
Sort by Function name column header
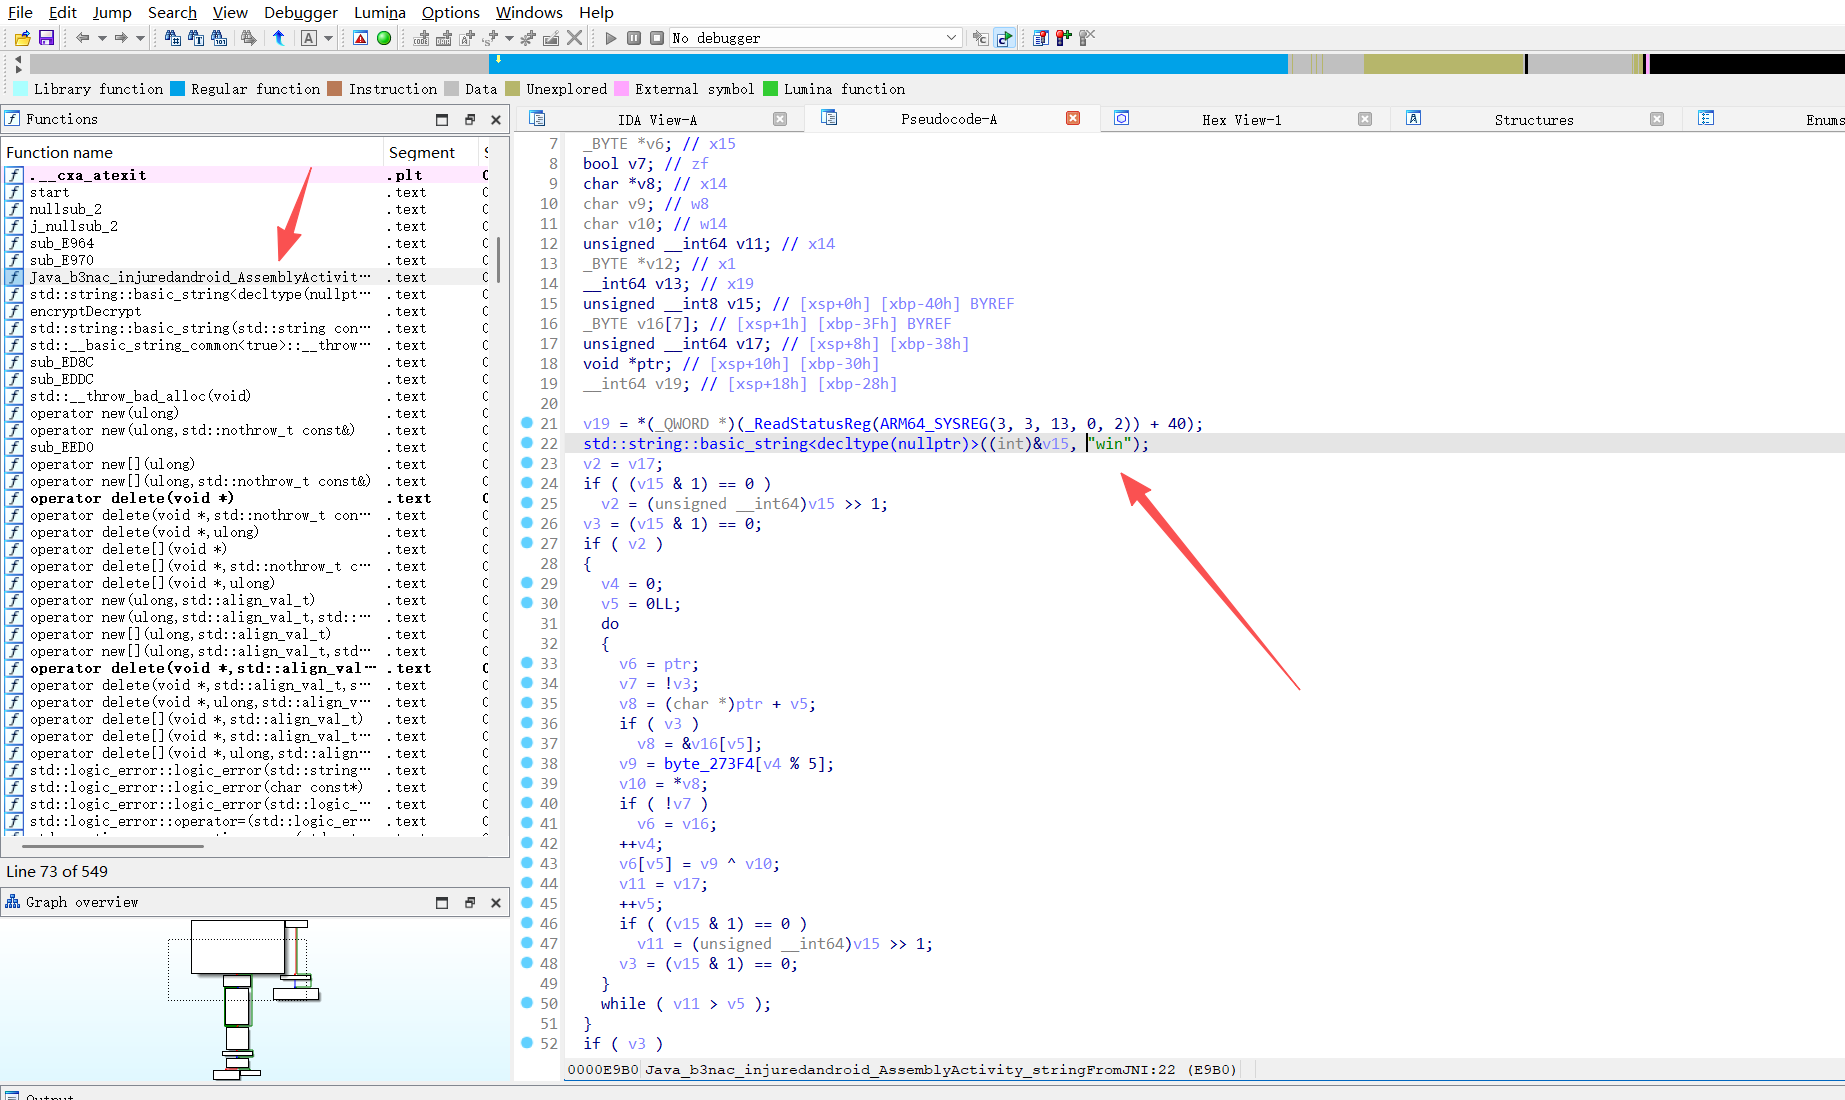point(60,152)
